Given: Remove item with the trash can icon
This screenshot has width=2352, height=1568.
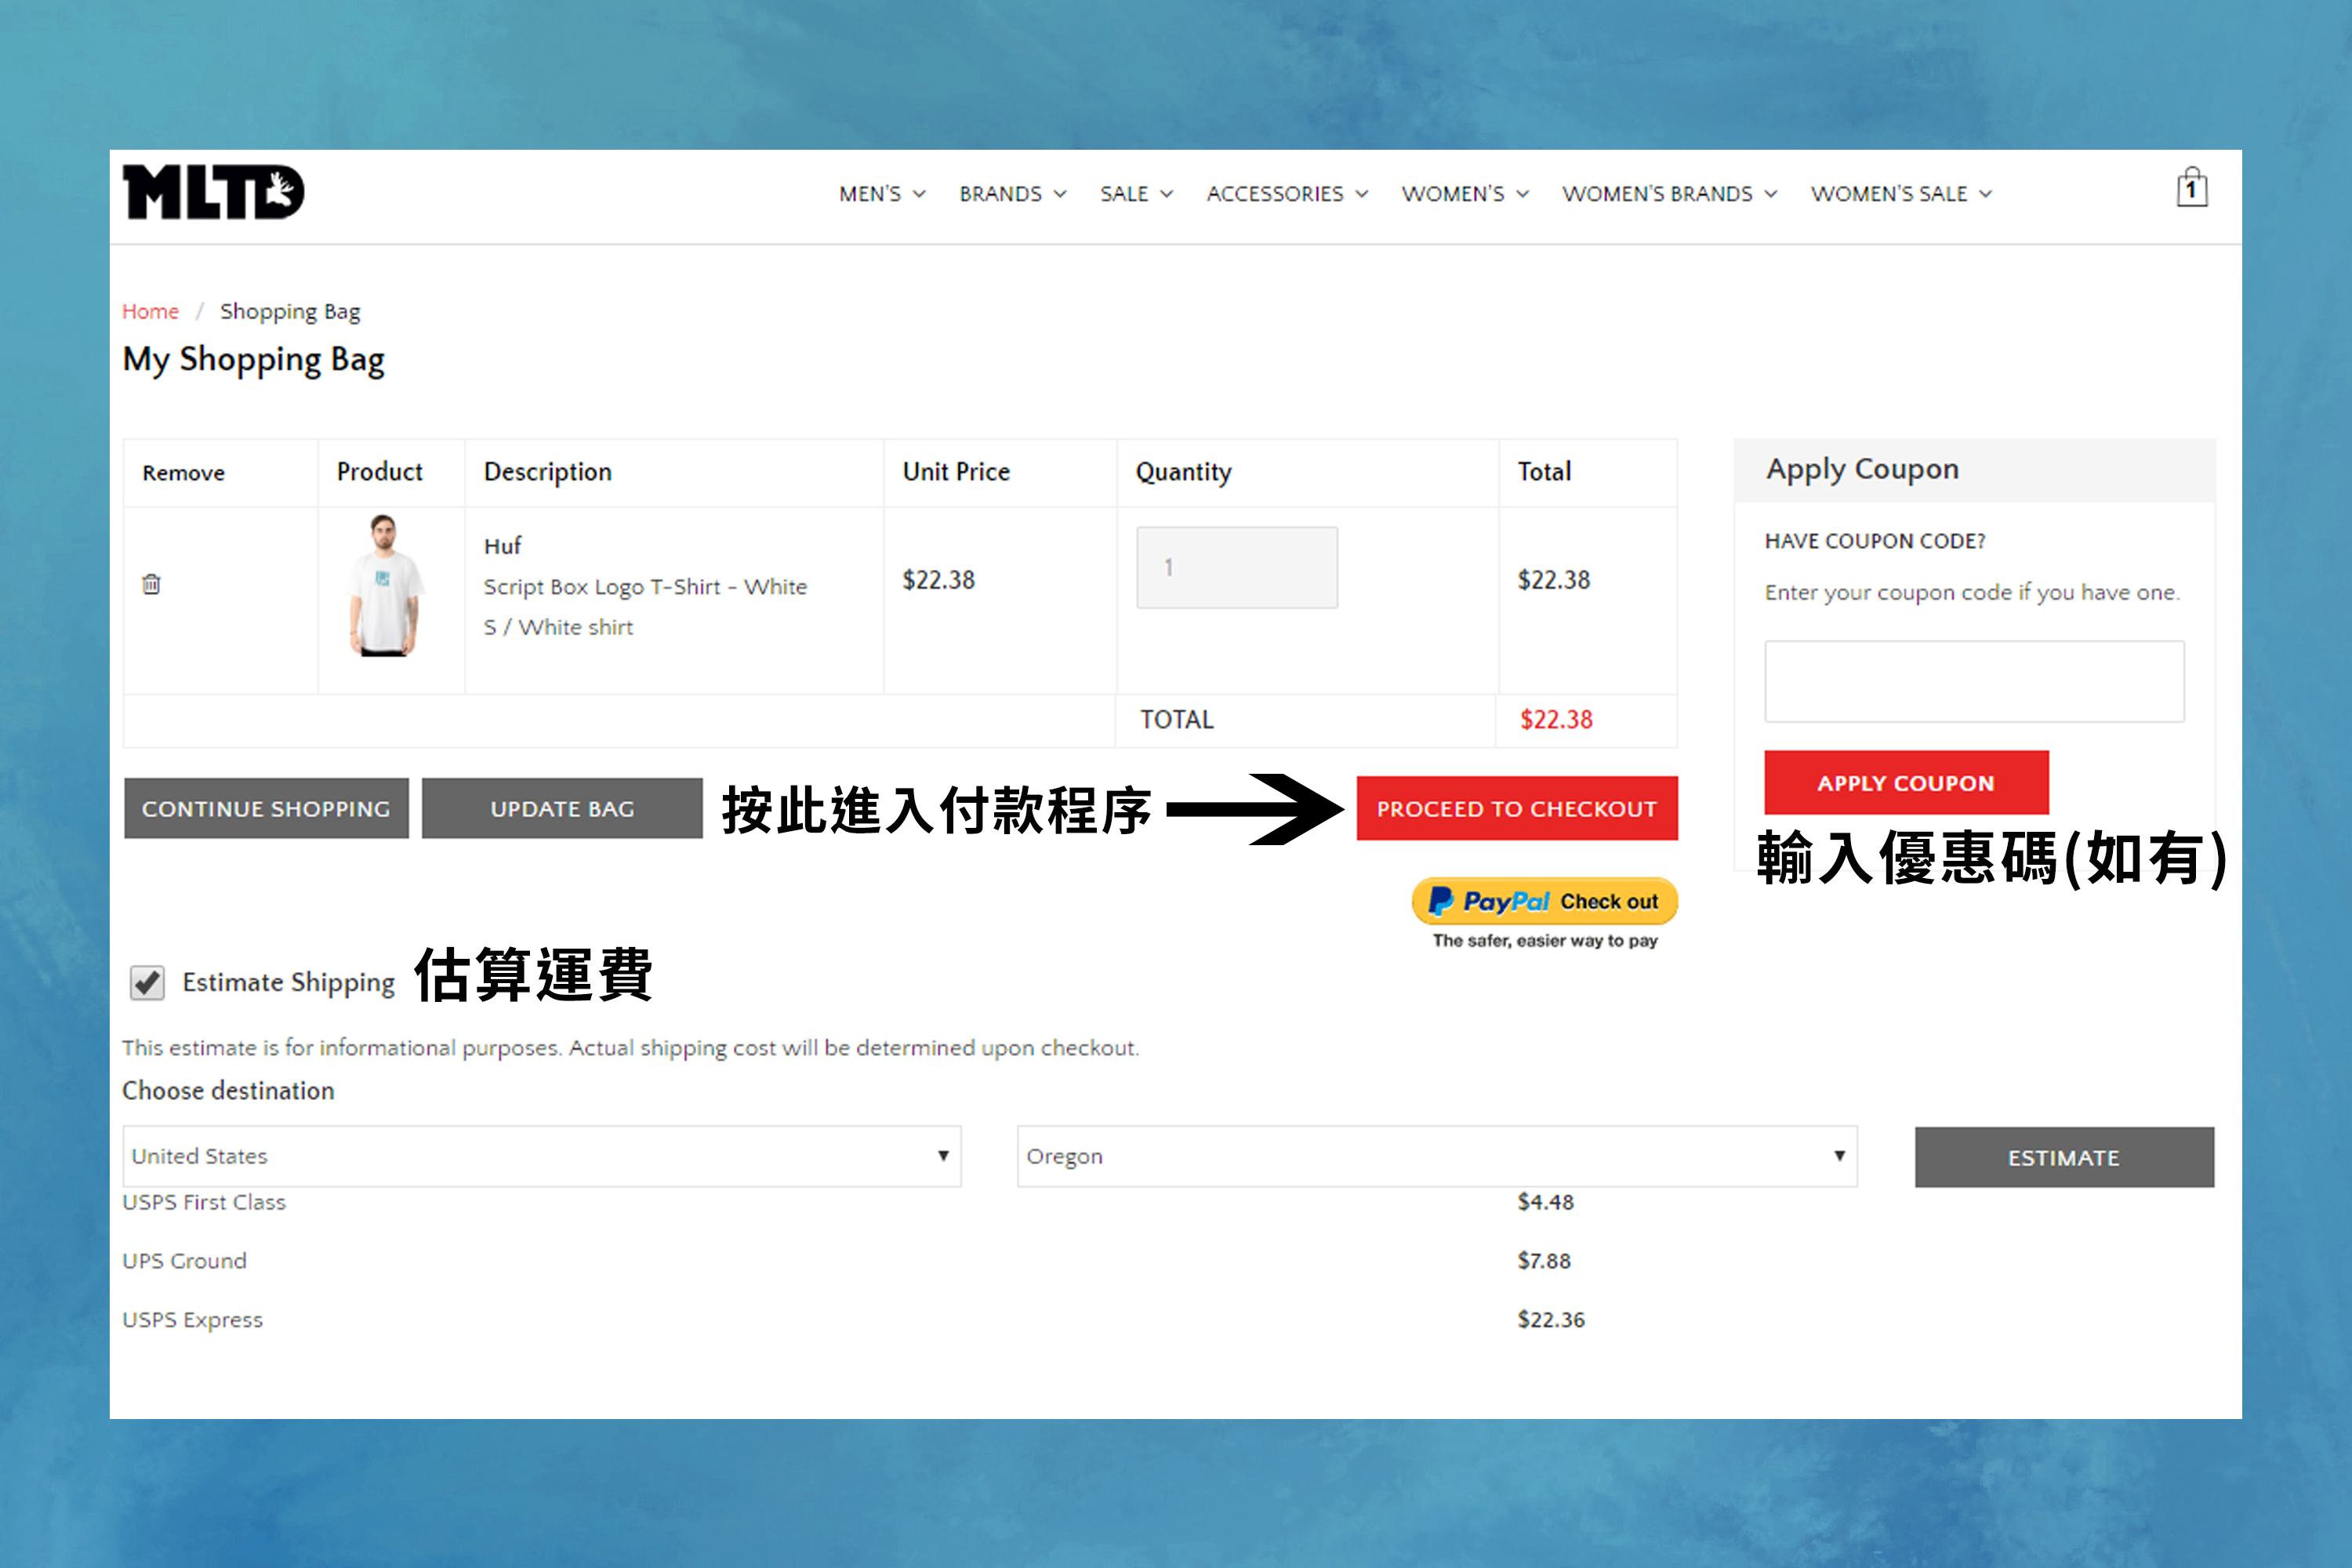Looking at the screenshot, I should point(151,584).
